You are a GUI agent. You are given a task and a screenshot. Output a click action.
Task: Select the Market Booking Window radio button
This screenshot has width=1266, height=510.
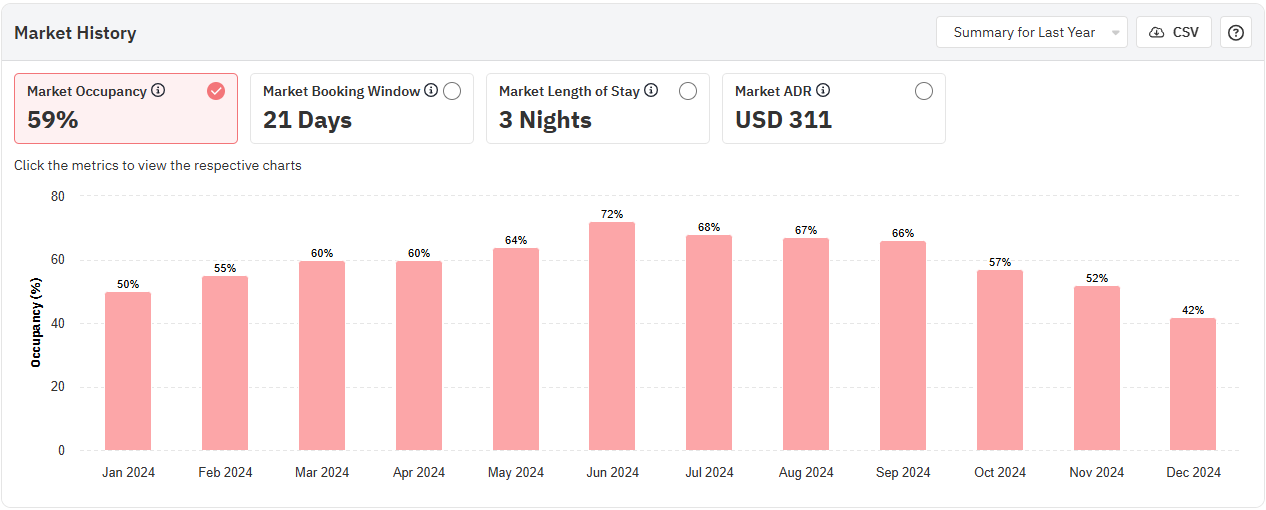(452, 91)
